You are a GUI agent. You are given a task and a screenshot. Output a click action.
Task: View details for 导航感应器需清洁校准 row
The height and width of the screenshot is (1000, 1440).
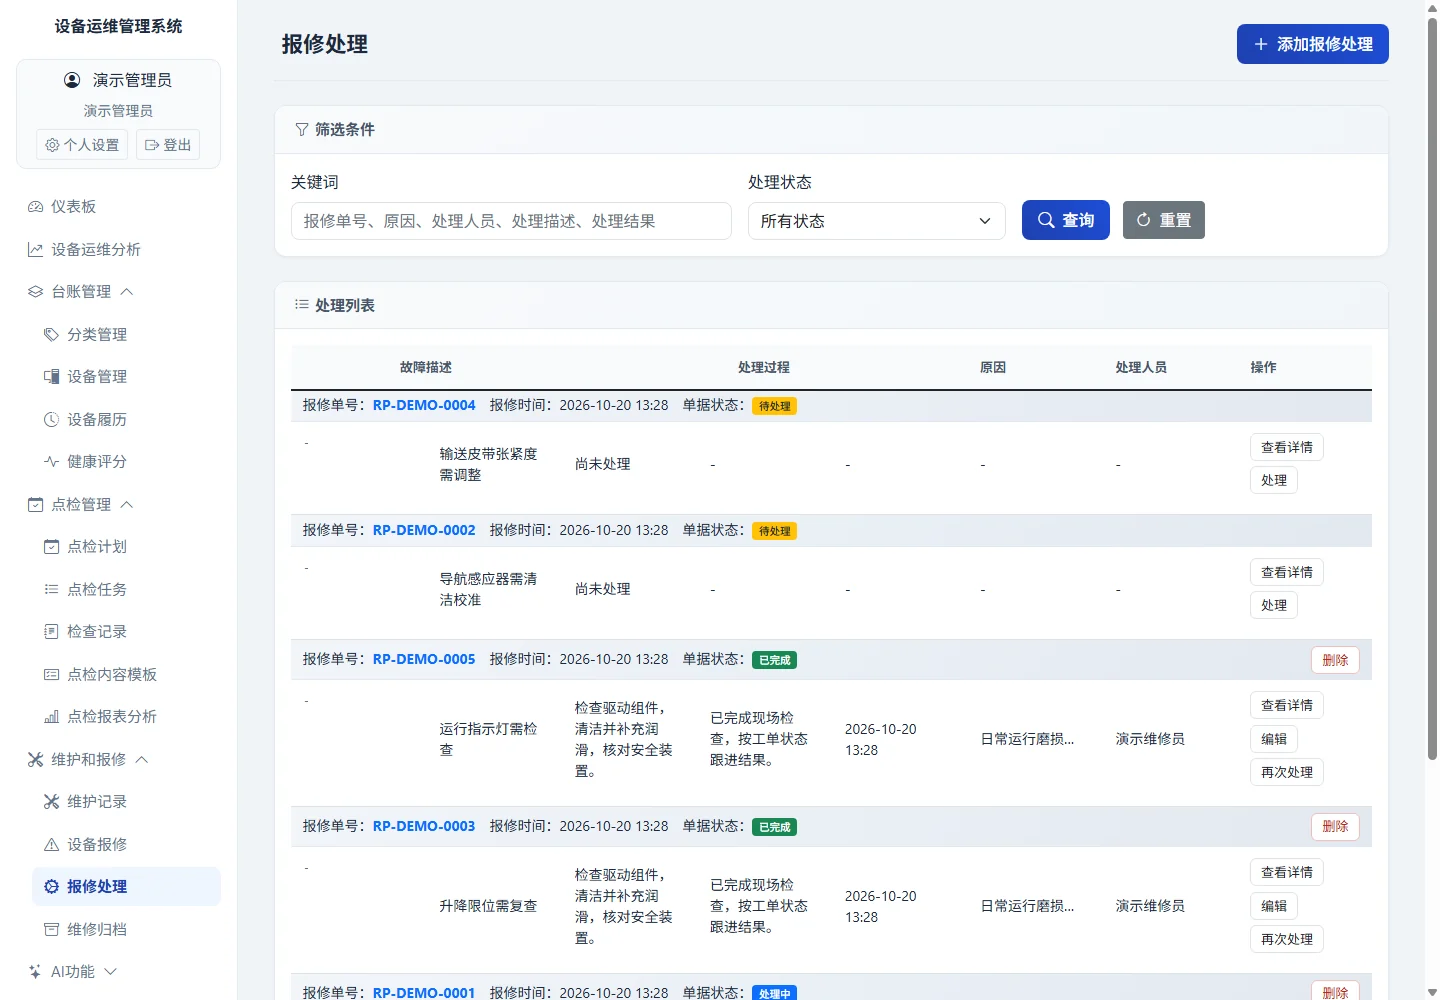coord(1287,572)
